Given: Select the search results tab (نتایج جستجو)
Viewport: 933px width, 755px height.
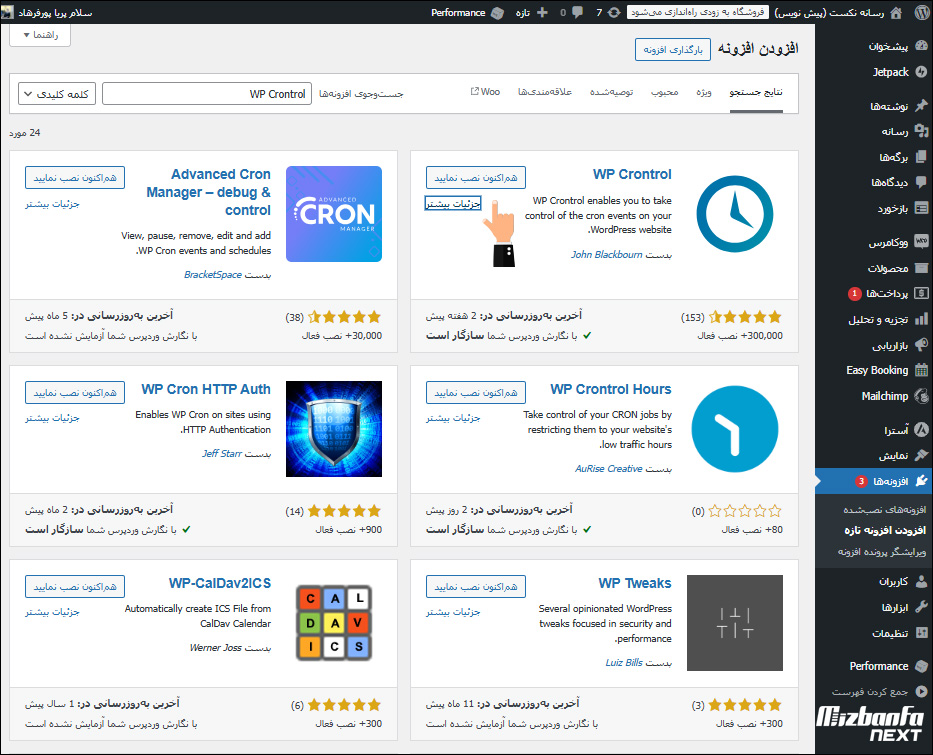Looking at the screenshot, I should 756,92.
